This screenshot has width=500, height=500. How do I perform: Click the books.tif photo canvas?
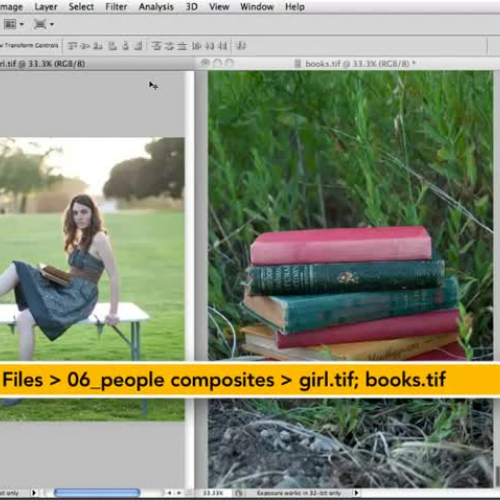350,279
